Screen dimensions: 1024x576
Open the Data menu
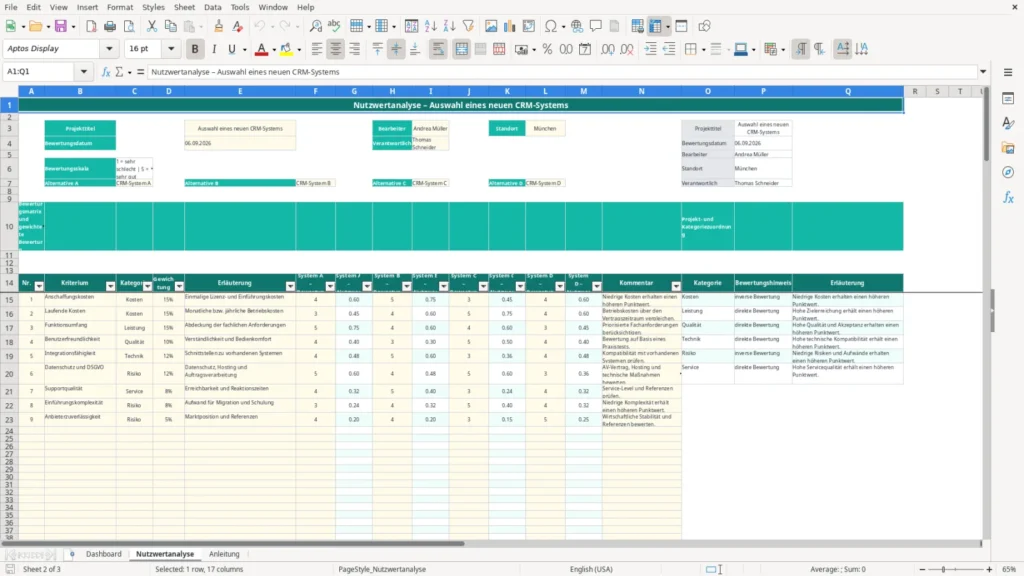pyautogui.click(x=213, y=7)
